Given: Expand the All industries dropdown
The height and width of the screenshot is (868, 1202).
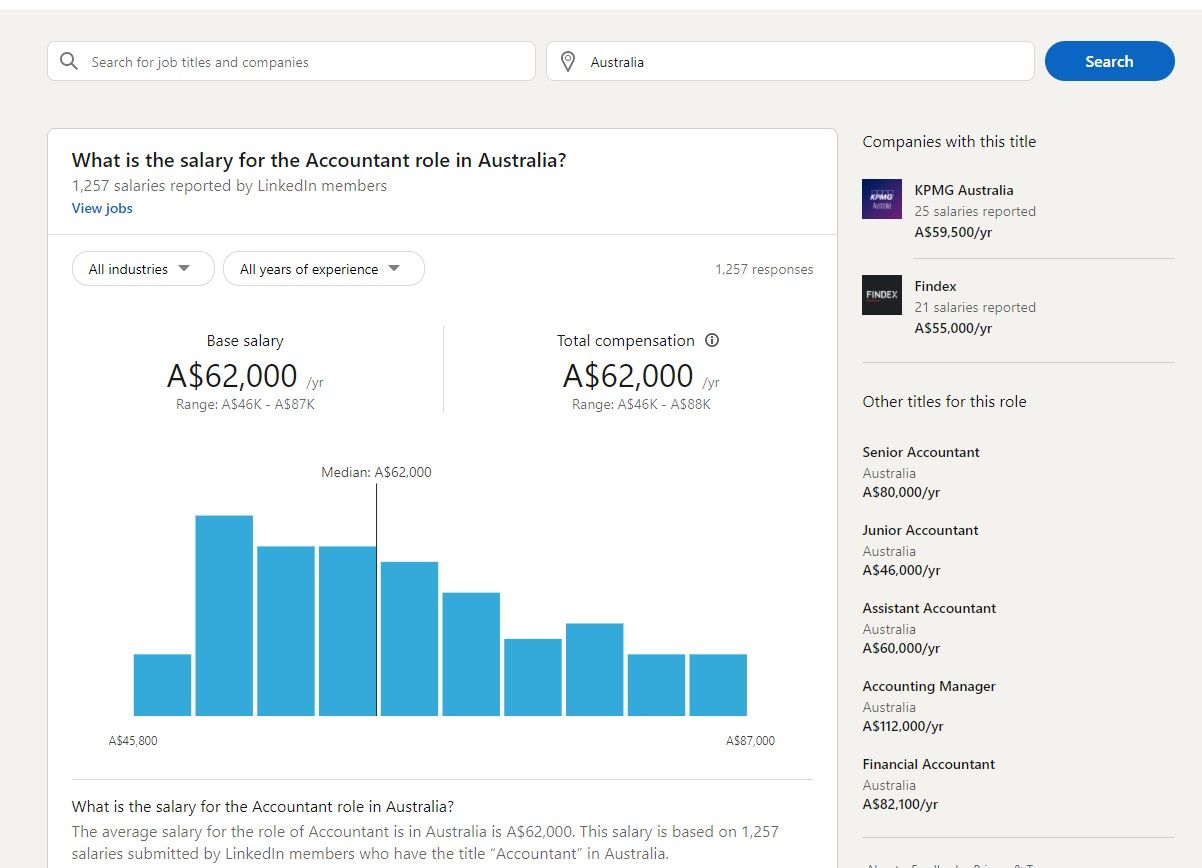Looking at the screenshot, I should (143, 269).
